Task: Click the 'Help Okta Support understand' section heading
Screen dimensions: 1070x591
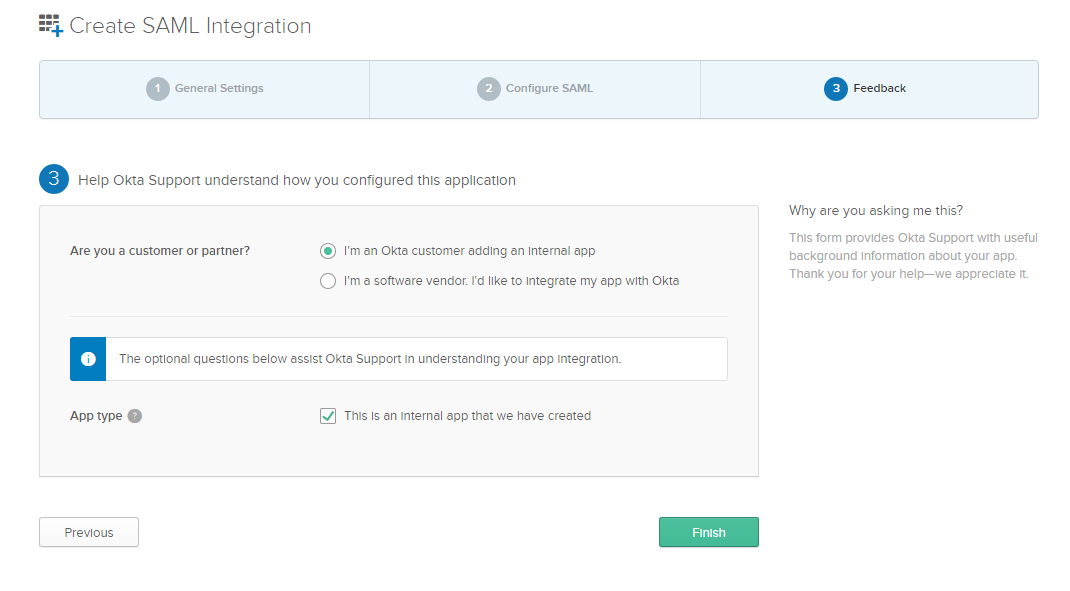Action: [297, 180]
